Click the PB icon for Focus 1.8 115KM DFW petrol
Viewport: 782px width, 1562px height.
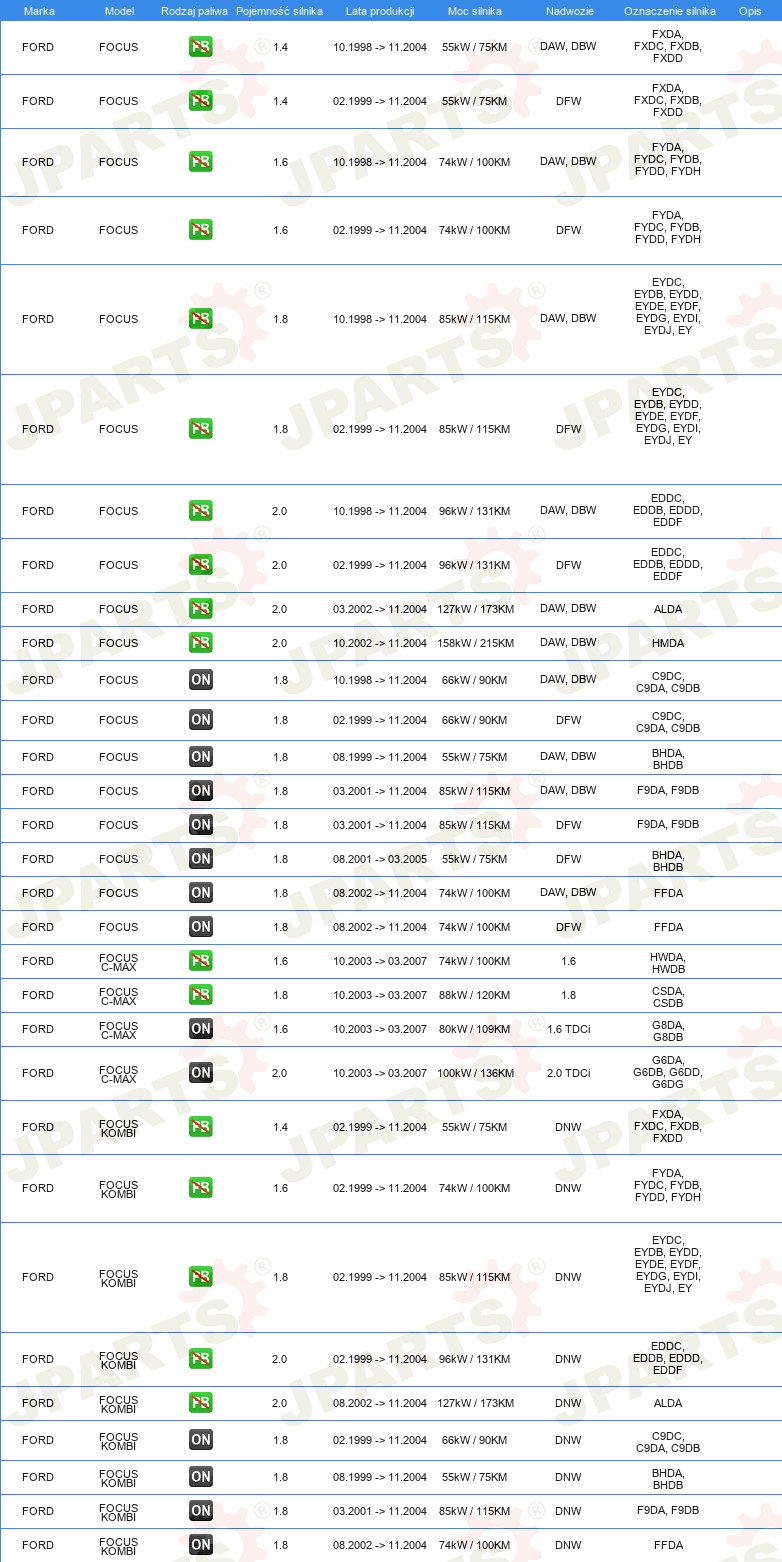[x=201, y=429]
